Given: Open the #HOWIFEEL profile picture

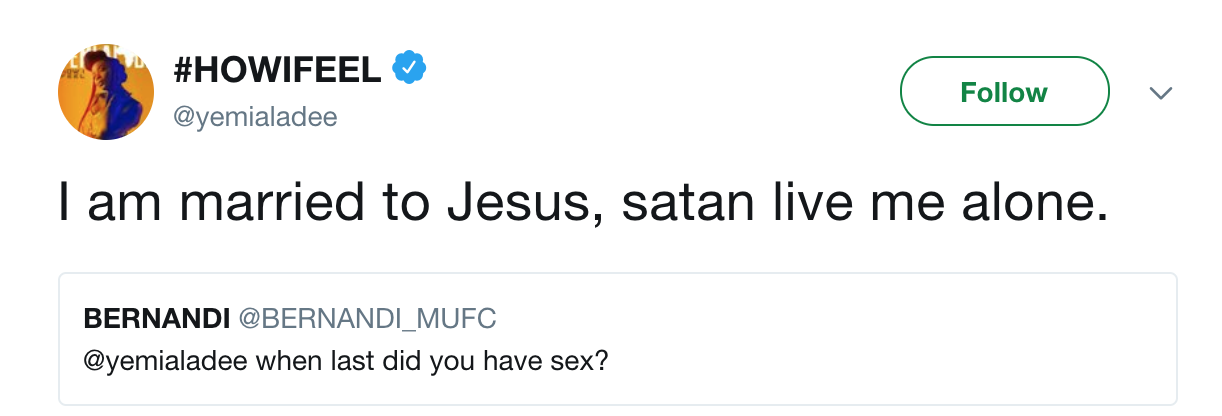Looking at the screenshot, I should pyautogui.click(x=106, y=92).
